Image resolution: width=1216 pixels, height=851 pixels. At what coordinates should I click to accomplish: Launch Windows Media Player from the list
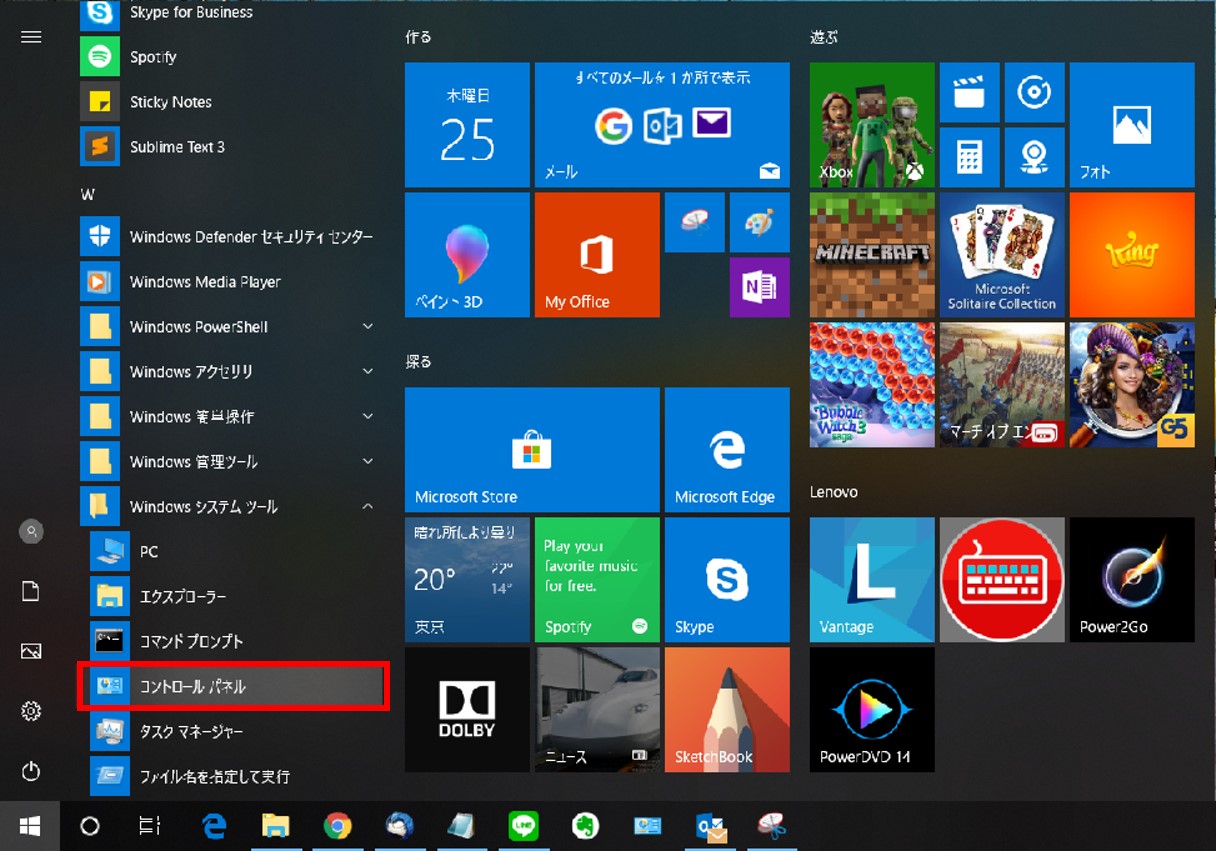230,282
